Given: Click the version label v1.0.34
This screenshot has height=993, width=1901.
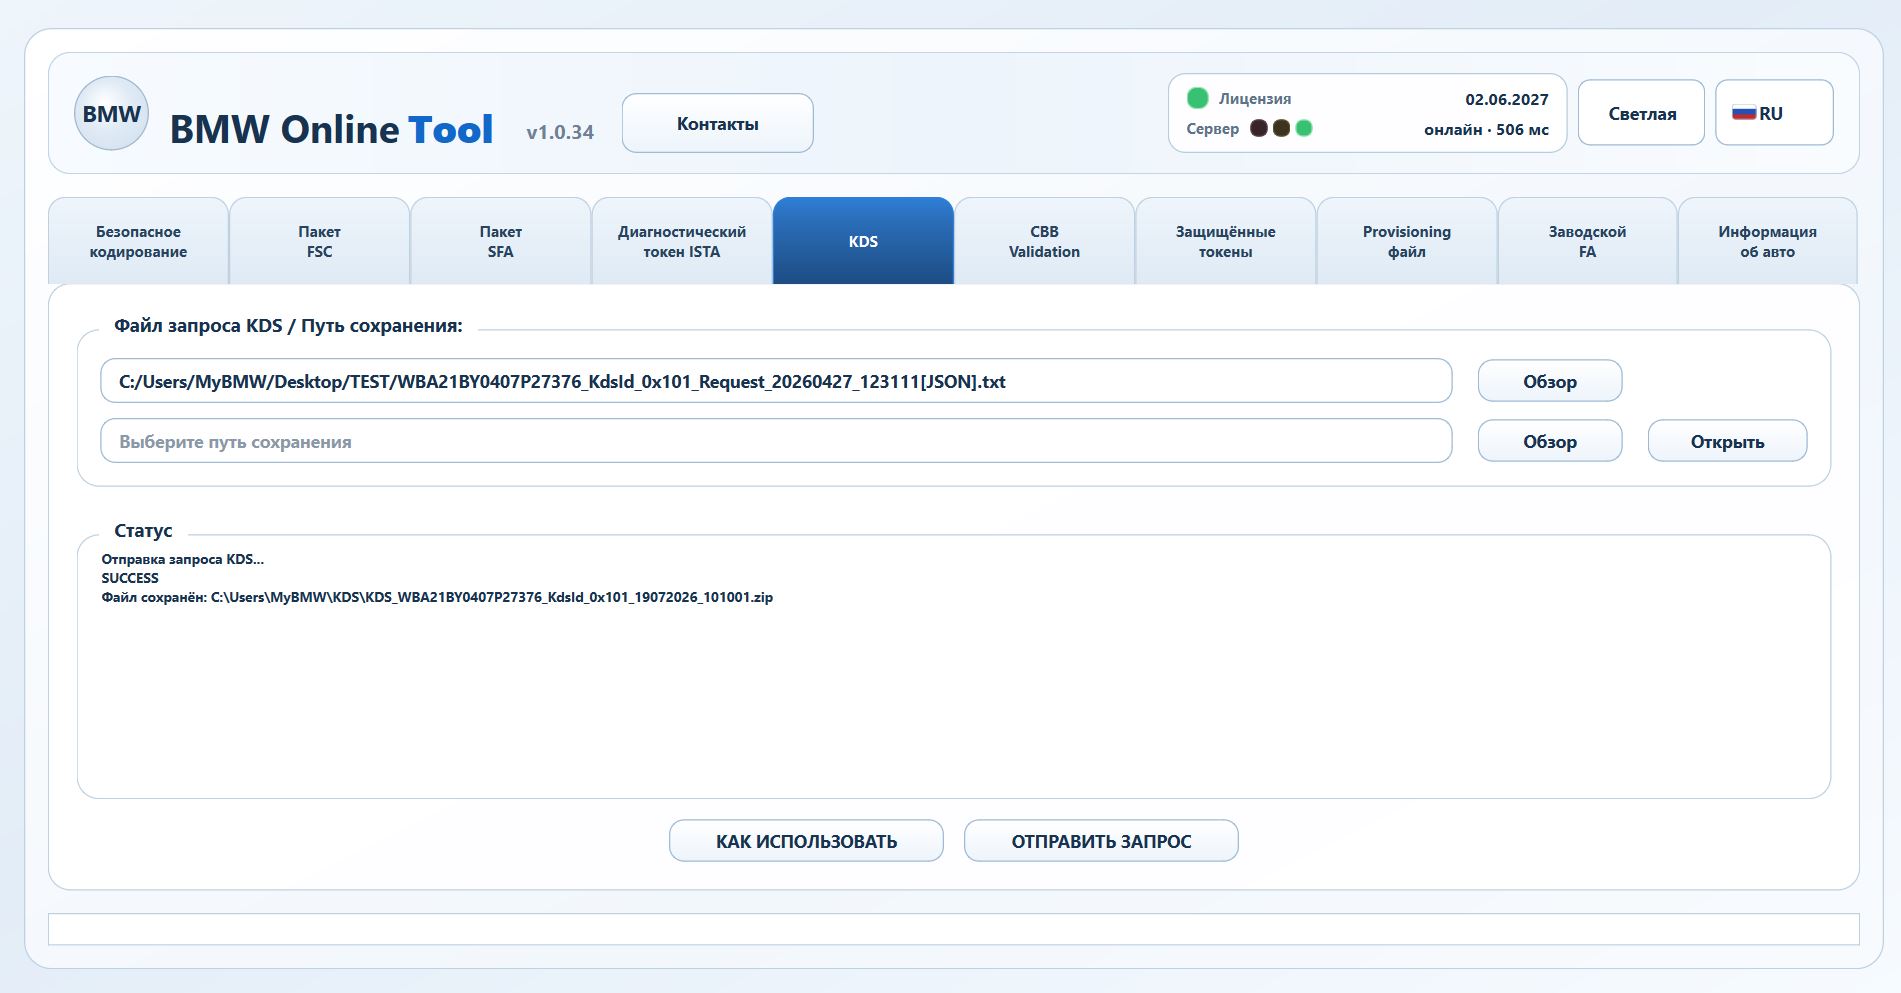Looking at the screenshot, I should coord(560,132).
